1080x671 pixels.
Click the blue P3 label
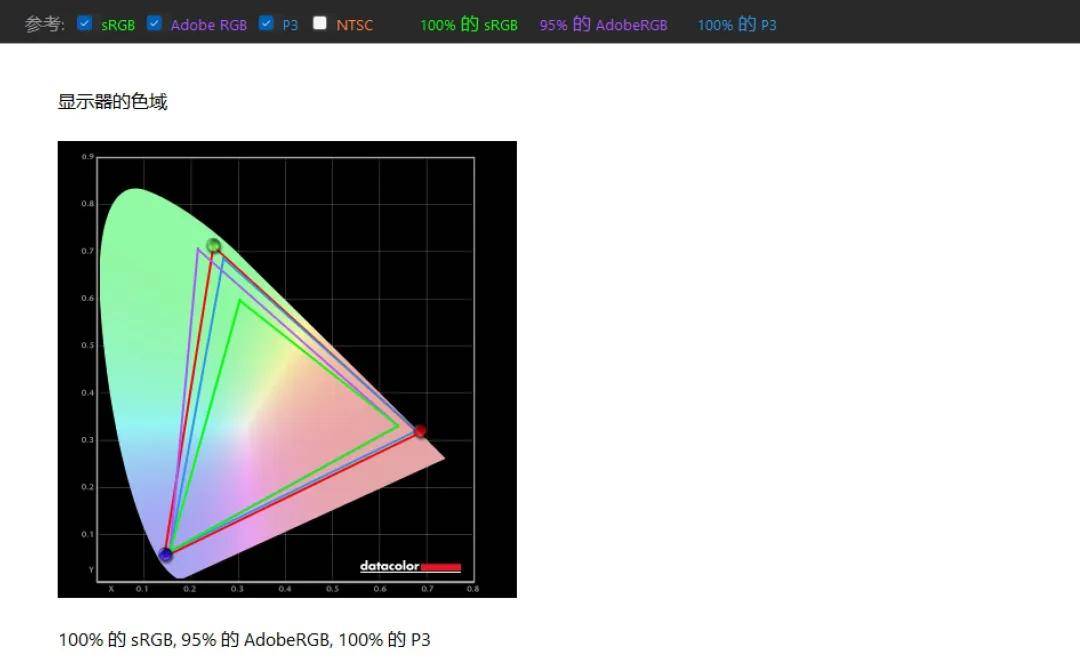290,25
